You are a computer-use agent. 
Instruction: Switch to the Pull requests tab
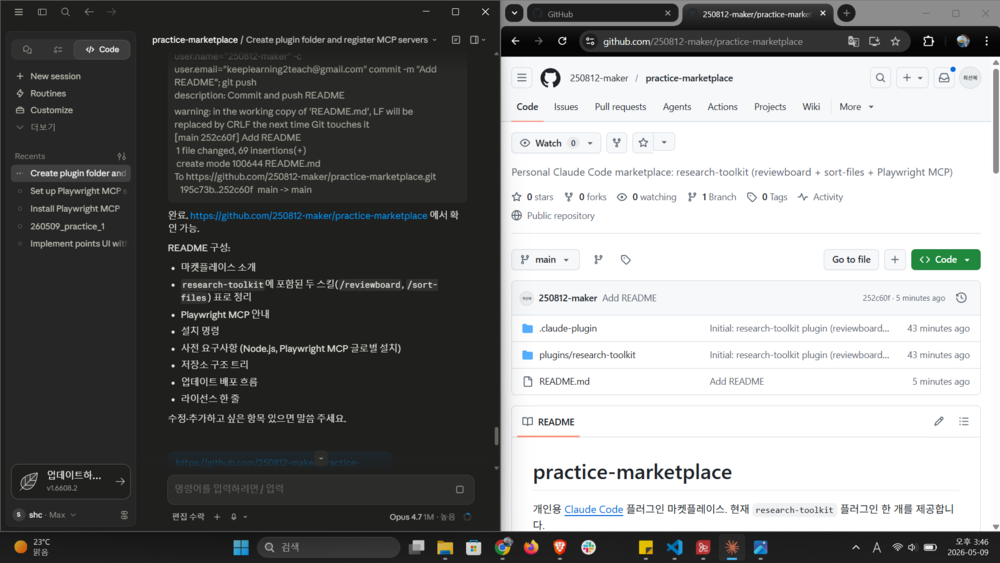620,106
